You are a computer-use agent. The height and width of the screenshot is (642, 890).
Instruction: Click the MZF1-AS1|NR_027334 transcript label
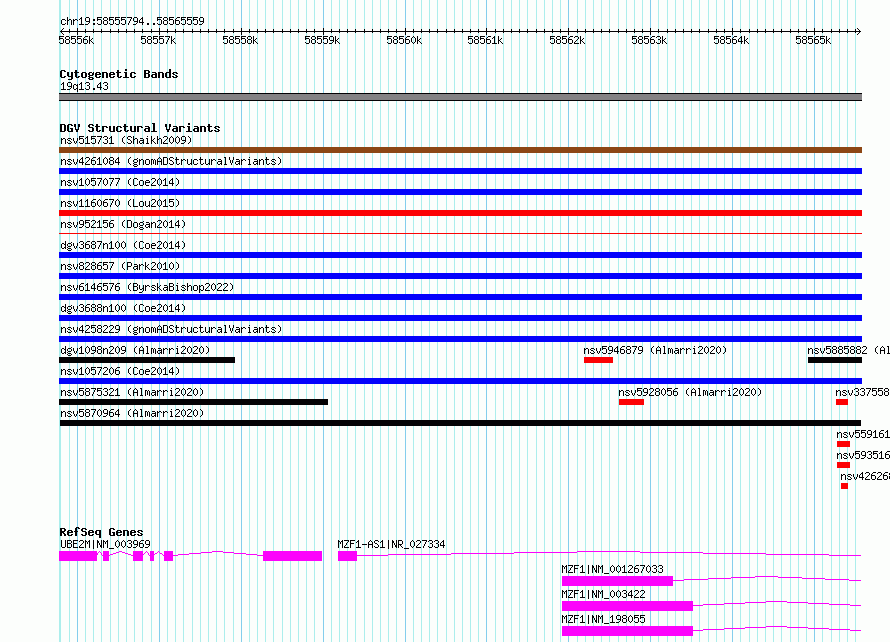(391, 544)
